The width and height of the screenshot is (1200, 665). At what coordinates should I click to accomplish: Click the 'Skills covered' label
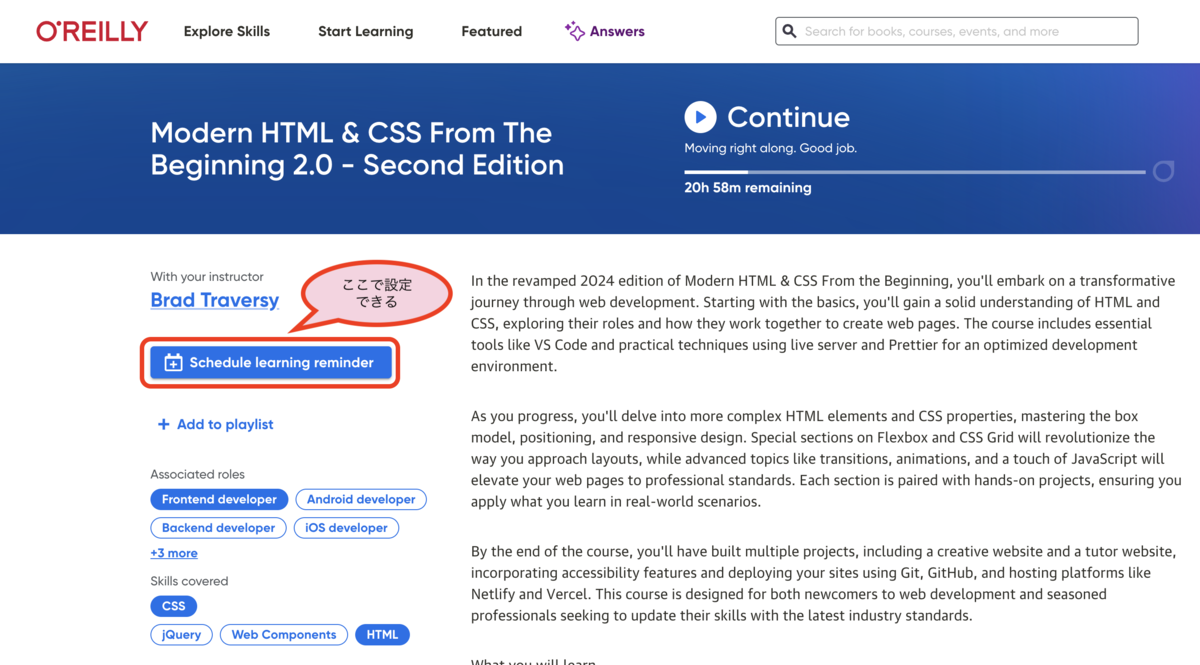pos(189,581)
